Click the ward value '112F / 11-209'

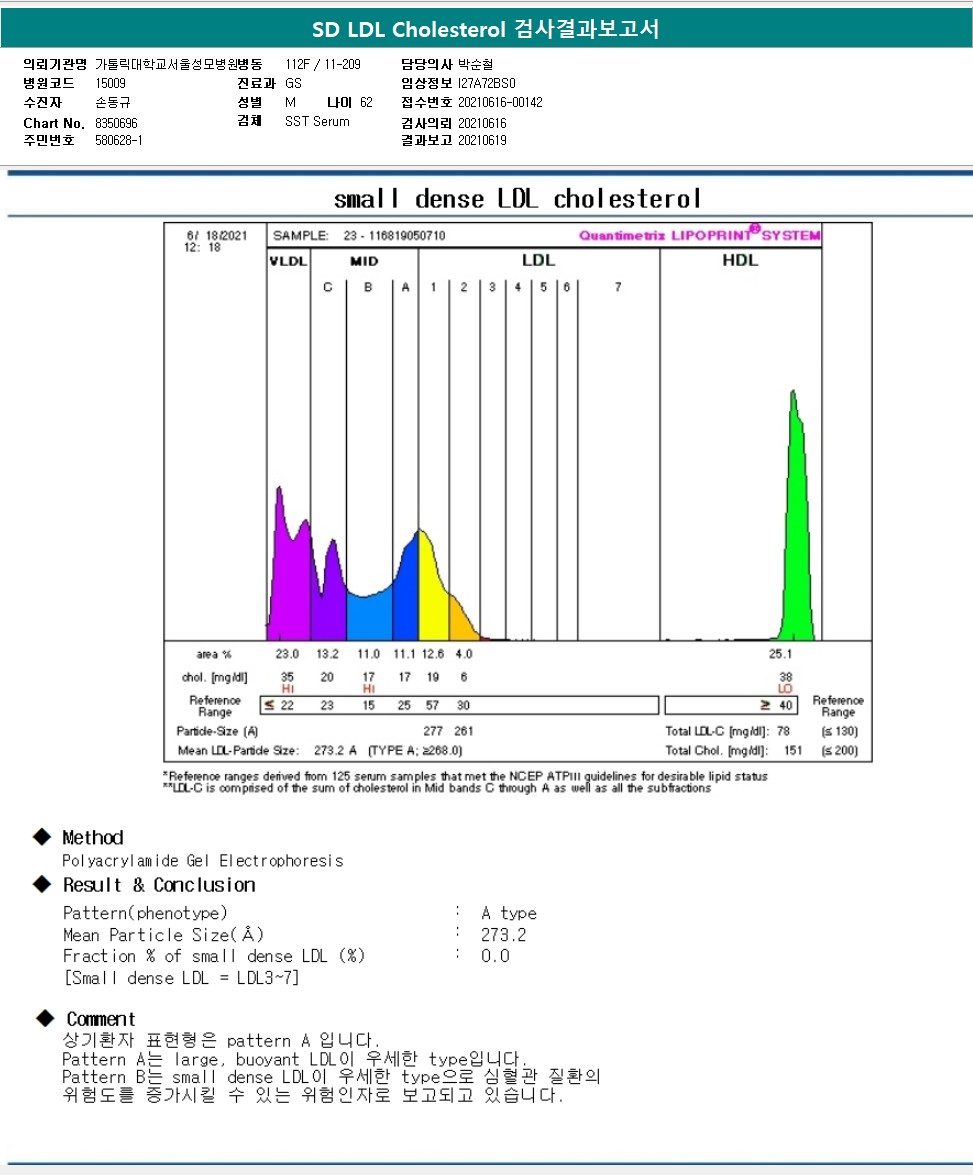(322, 64)
